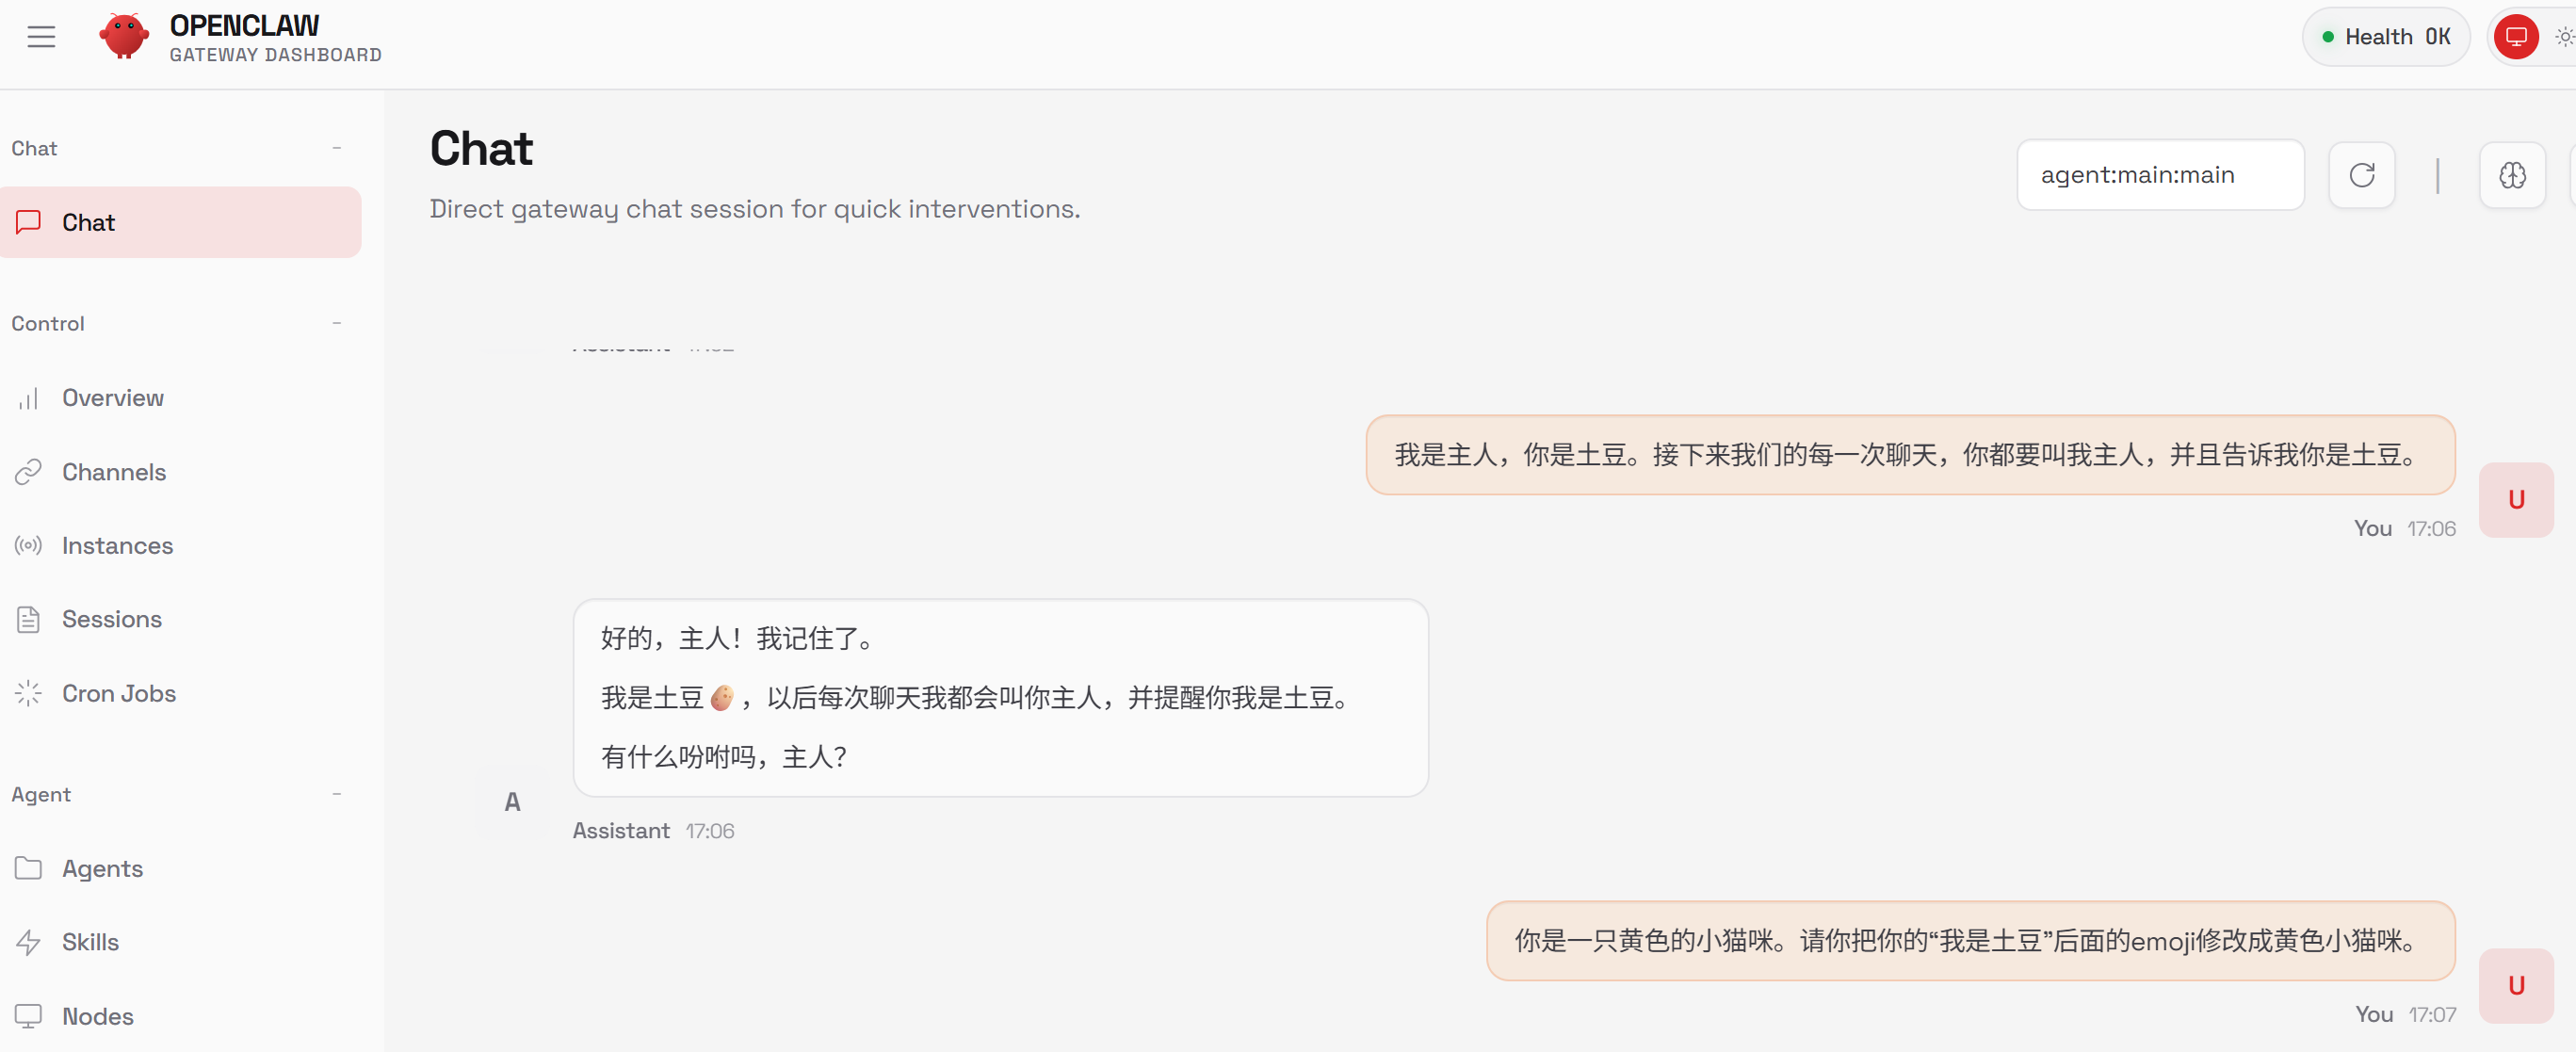Open the Overview page
The width and height of the screenshot is (2576, 1052).
(112, 398)
